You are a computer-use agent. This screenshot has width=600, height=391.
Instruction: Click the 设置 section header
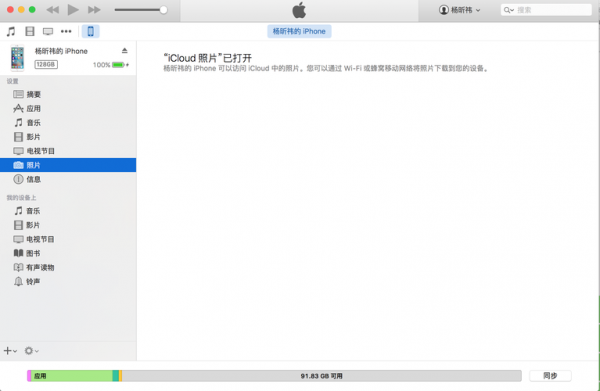(13, 81)
